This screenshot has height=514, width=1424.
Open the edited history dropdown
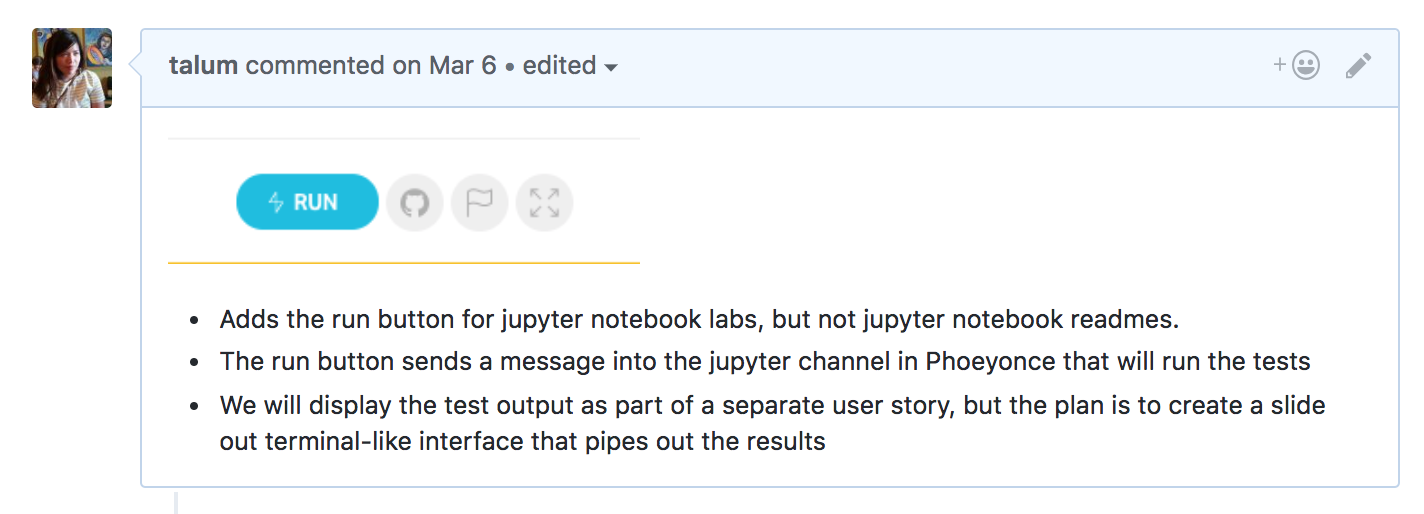(x=569, y=66)
